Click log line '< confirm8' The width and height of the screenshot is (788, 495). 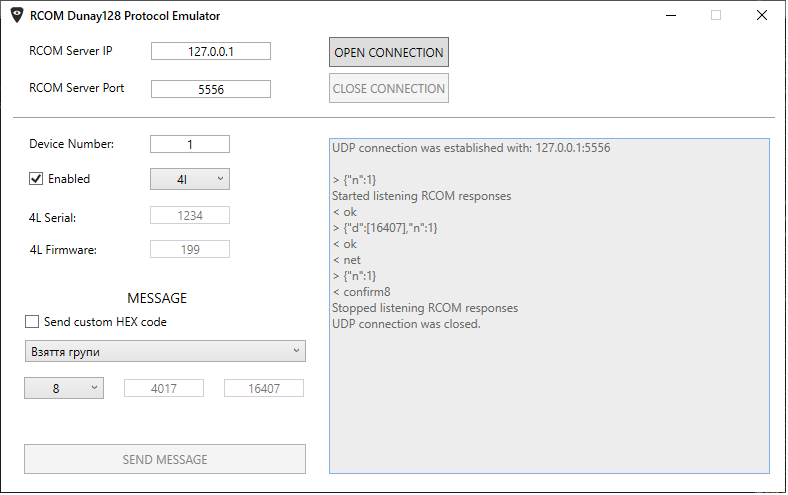[361, 292]
